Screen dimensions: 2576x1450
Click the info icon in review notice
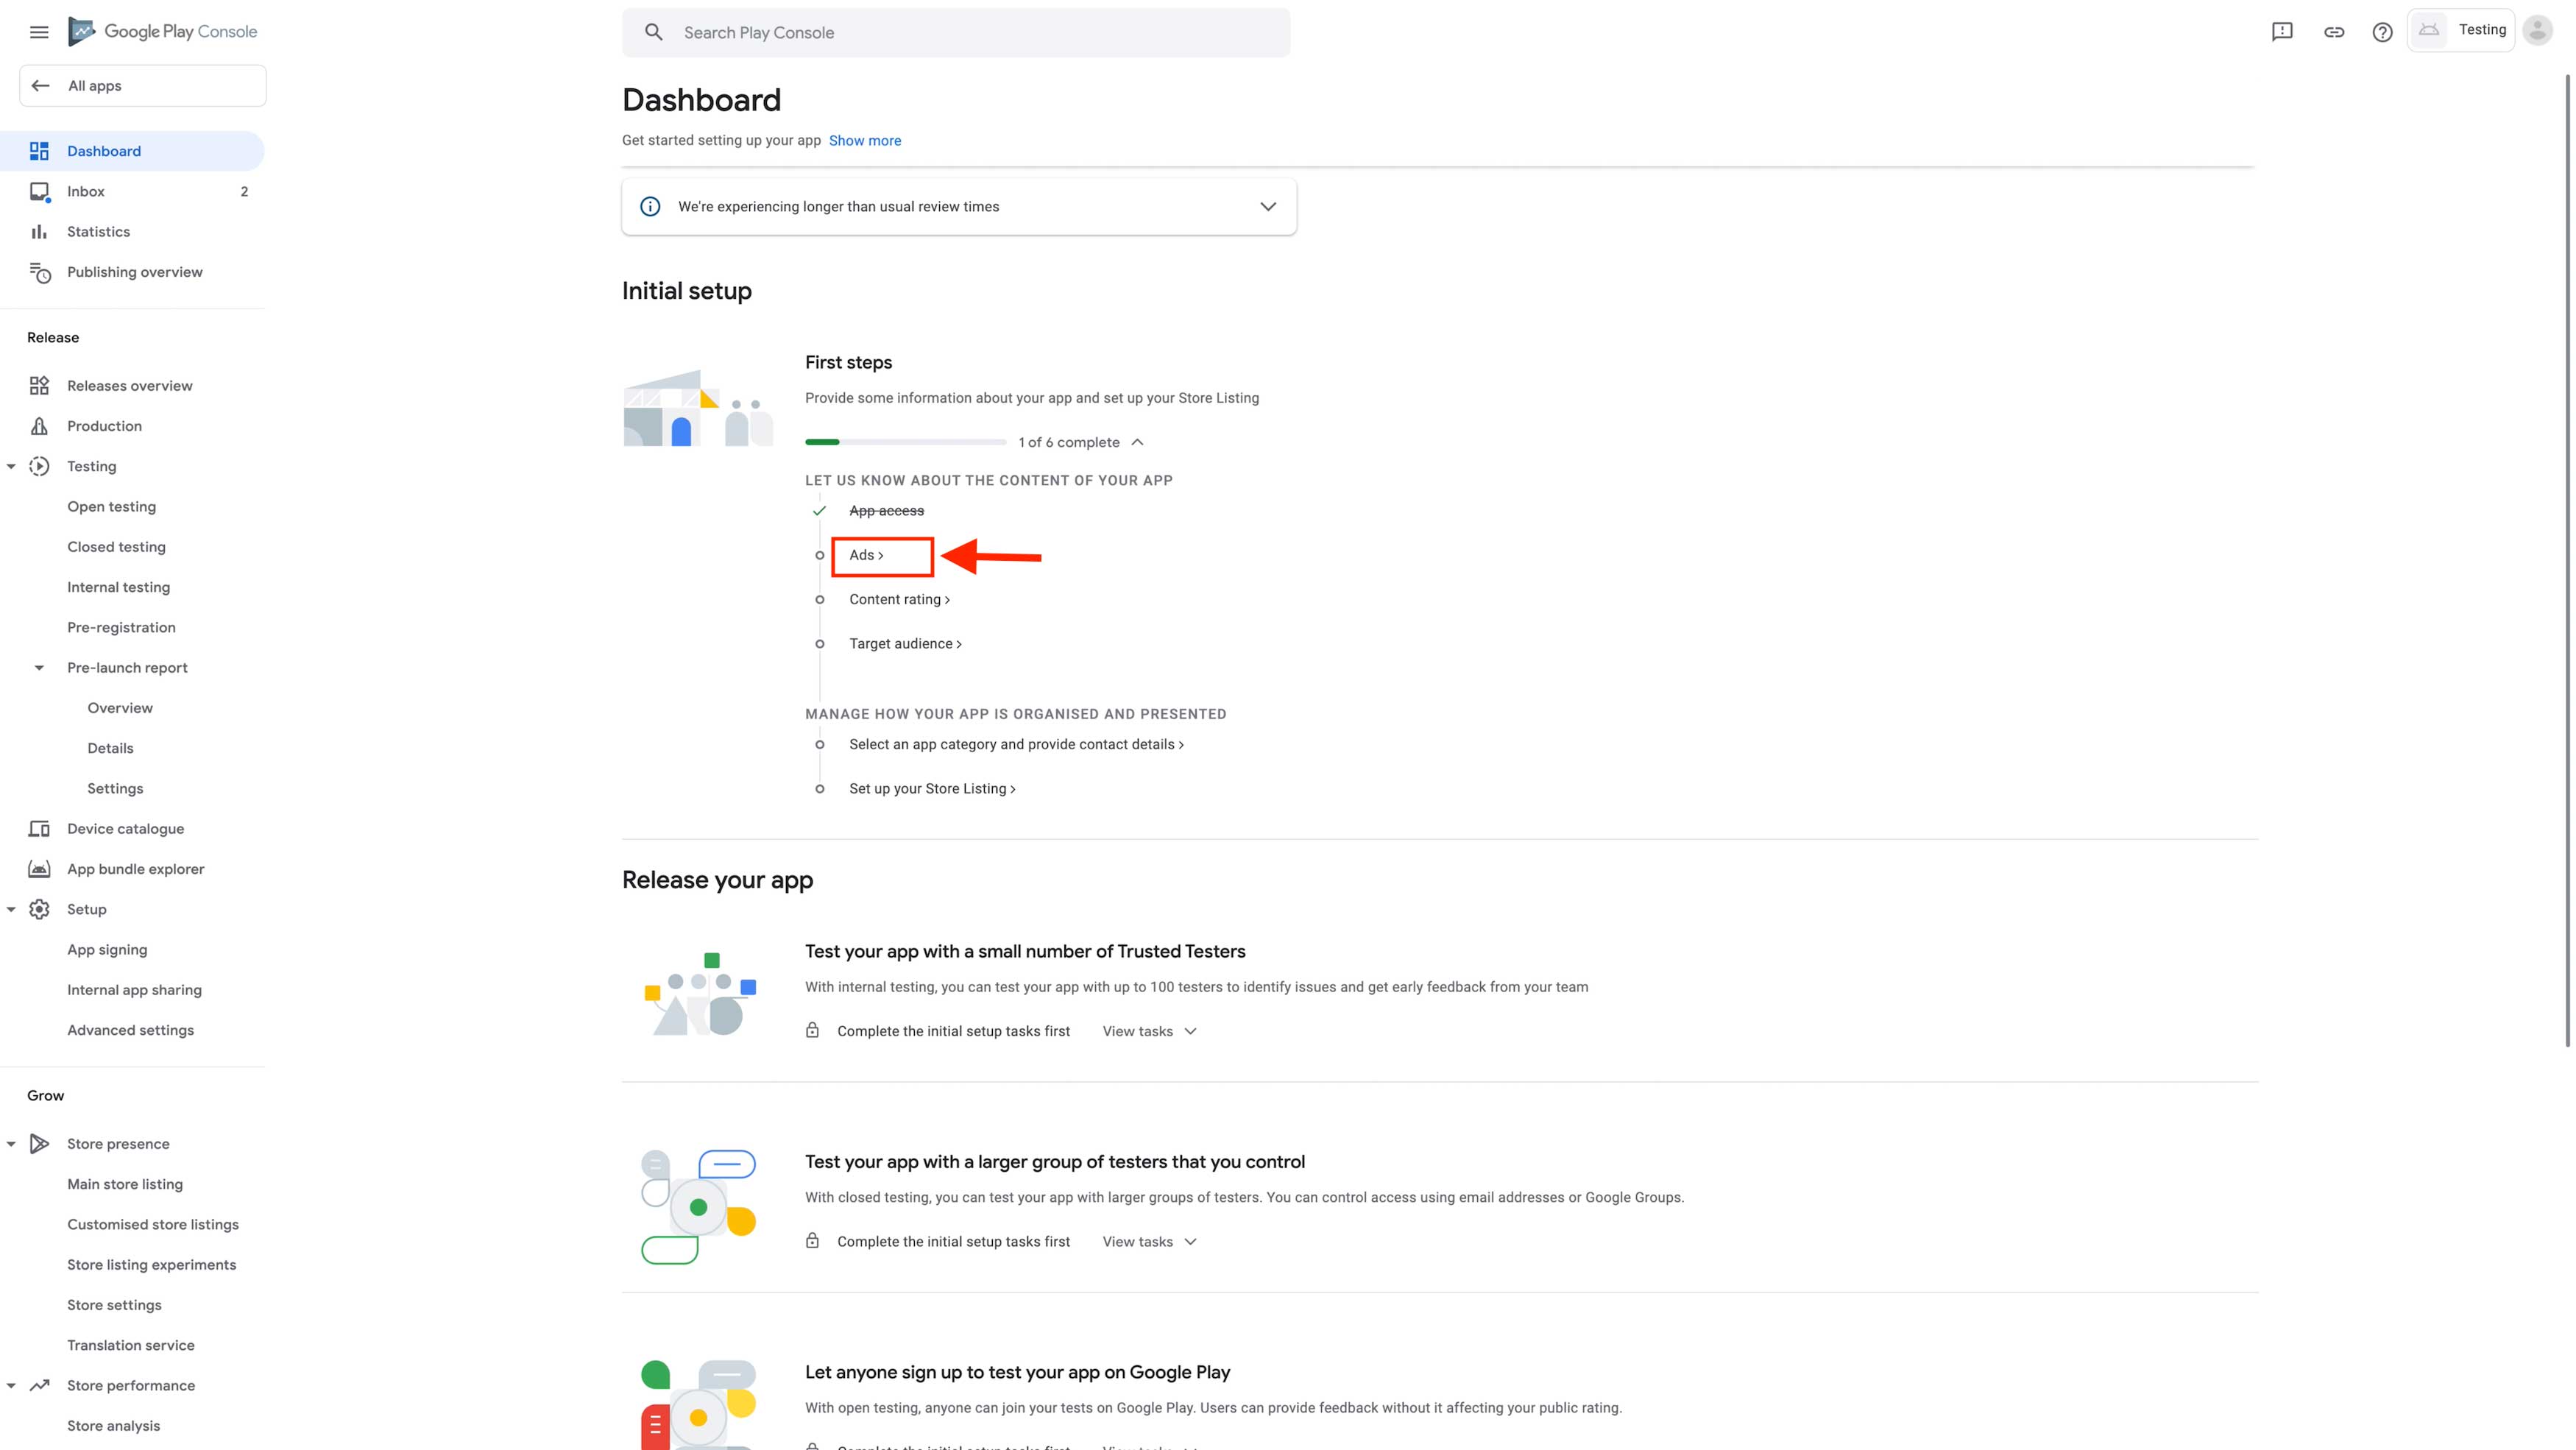[x=650, y=207]
